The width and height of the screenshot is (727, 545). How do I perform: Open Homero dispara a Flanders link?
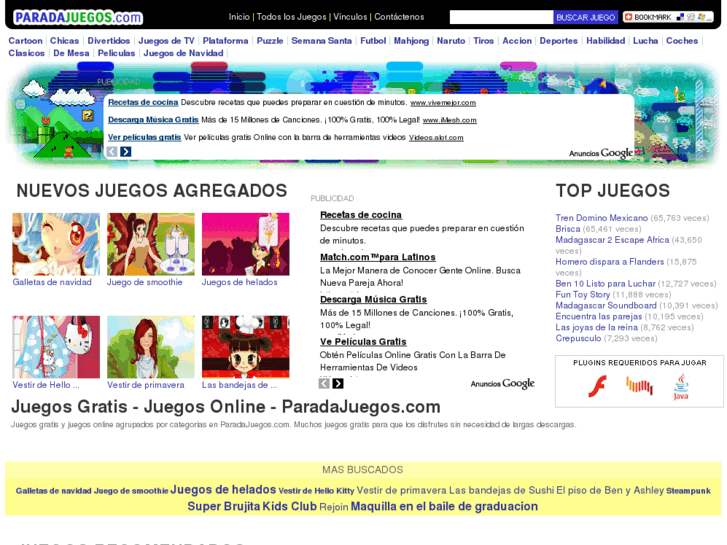(609, 262)
